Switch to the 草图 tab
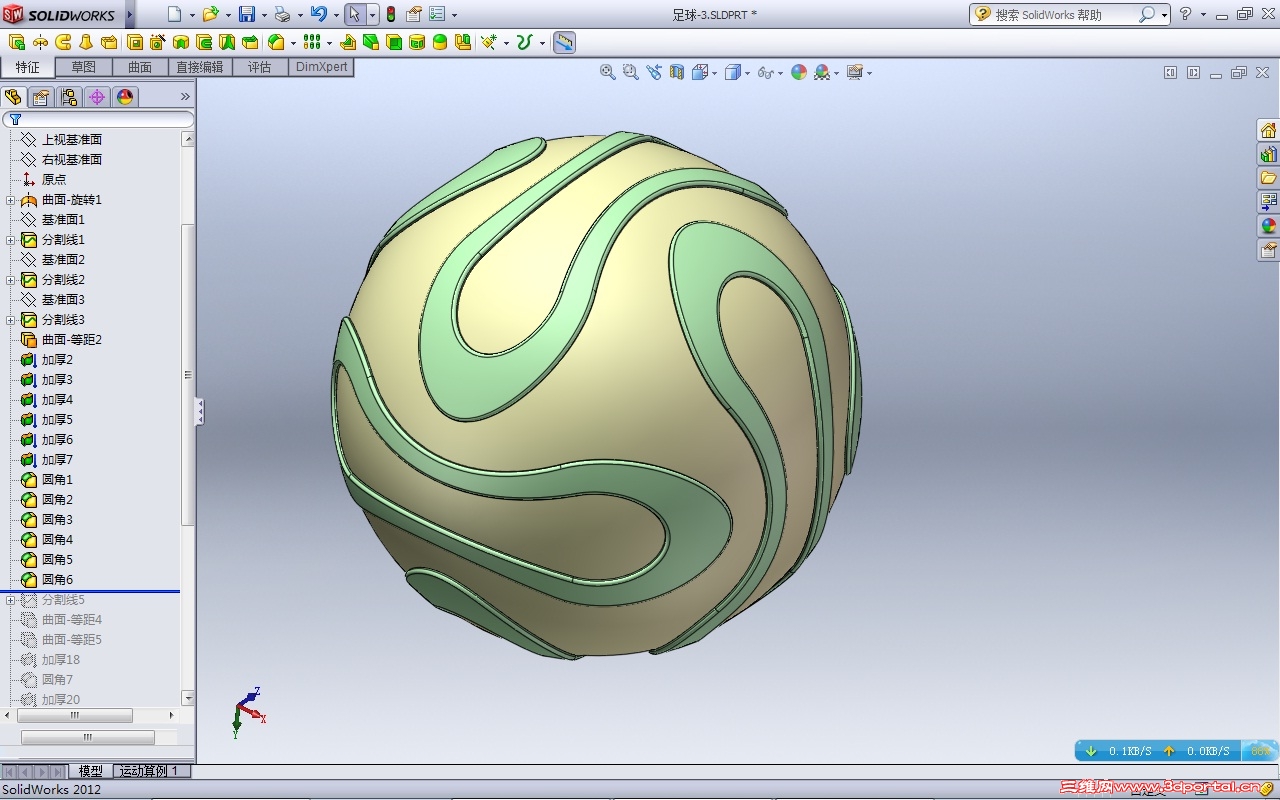Image resolution: width=1280 pixels, height=800 pixels. coord(83,67)
